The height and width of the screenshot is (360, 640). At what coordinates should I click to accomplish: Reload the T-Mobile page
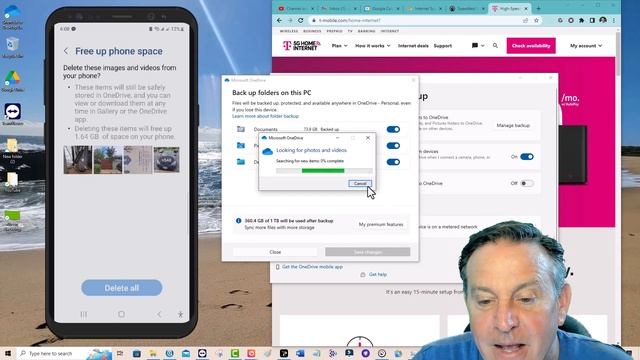(301, 20)
